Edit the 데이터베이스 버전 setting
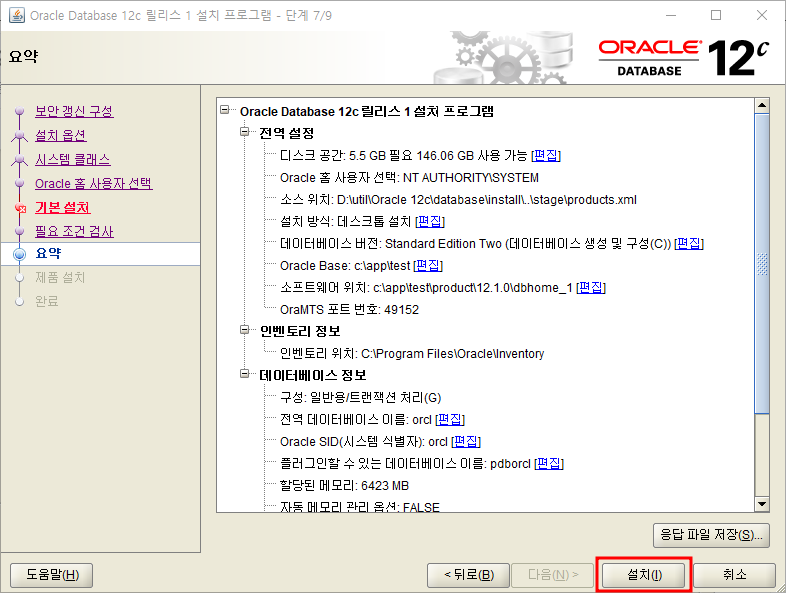The height and width of the screenshot is (593, 786). click(689, 244)
